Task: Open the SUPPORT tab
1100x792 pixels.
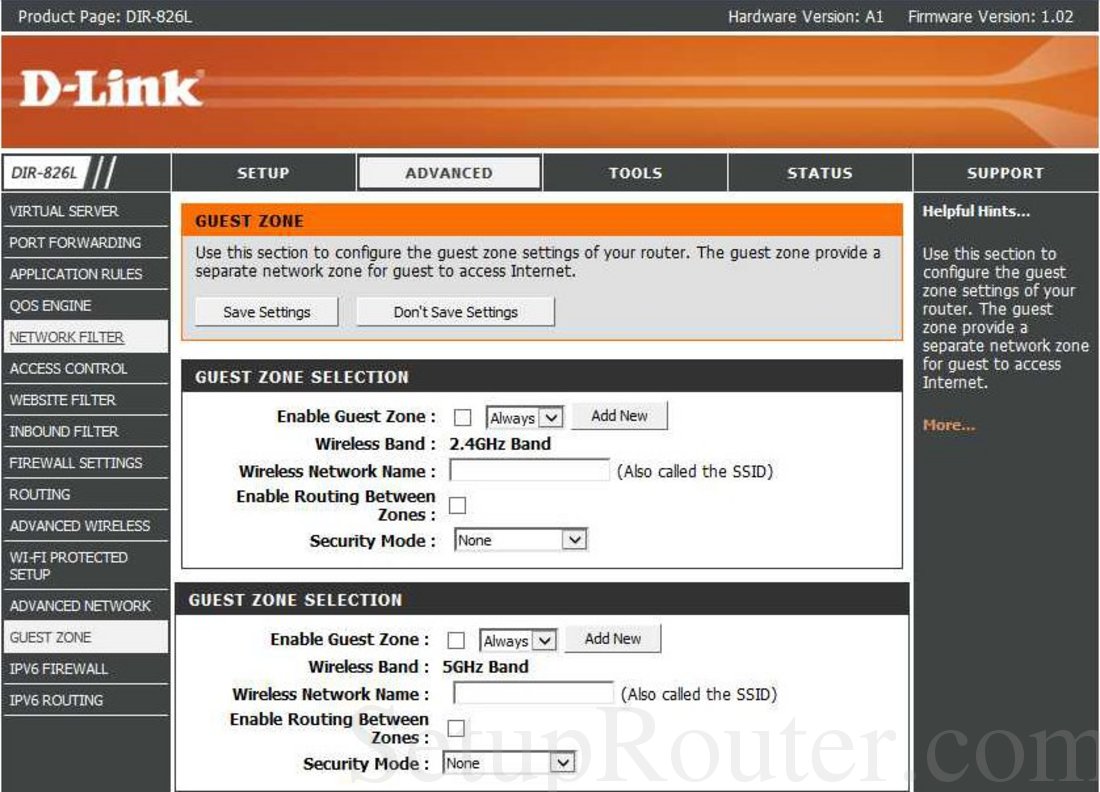Action: [x=1004, y=172]
